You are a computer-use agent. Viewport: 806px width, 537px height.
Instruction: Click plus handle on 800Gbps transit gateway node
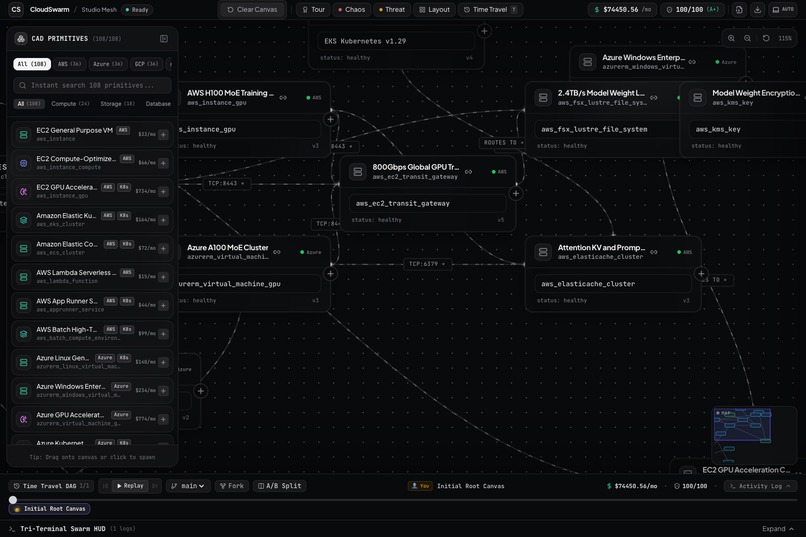(x=516, y=193)
